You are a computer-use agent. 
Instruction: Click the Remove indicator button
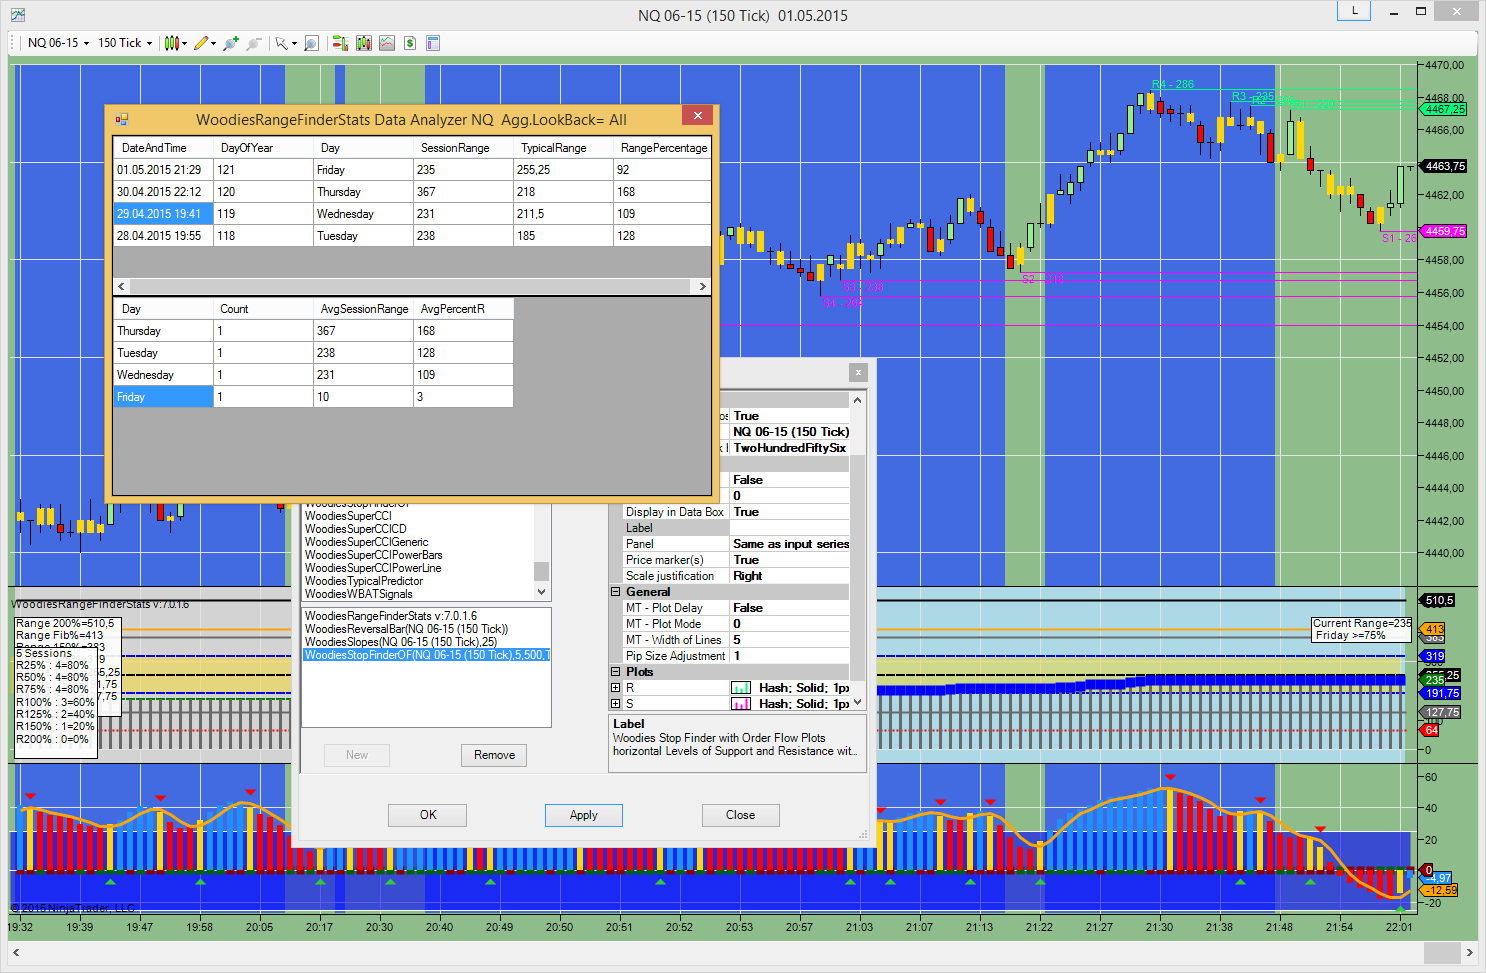[494, 755]
